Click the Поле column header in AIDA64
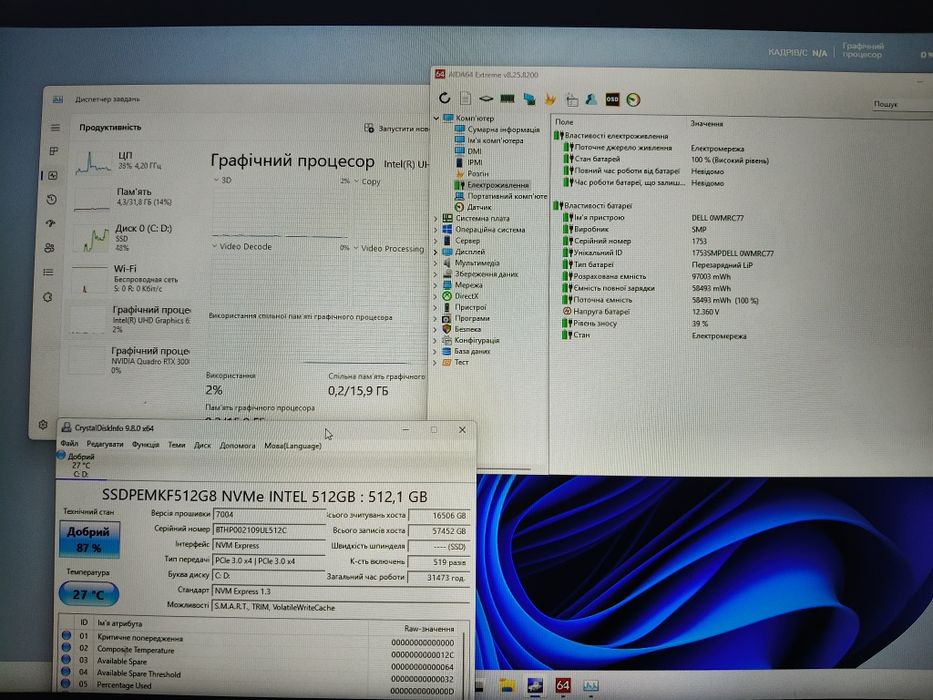The width and height of the screenshot is (933, 700). pyautogui.click(x=564, y=122)
